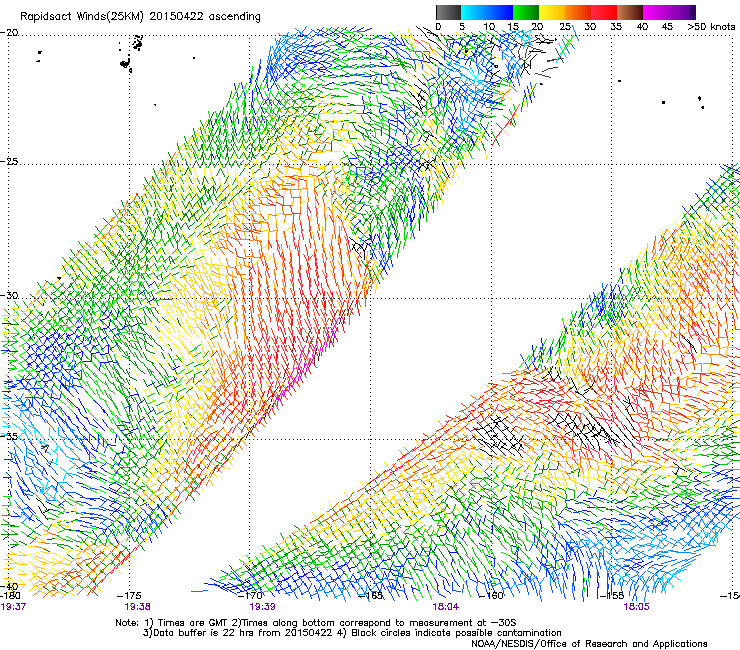This screenshot has height=650, width=740.
Task: Click the '18:05' overpass time label
Action: 636,607
